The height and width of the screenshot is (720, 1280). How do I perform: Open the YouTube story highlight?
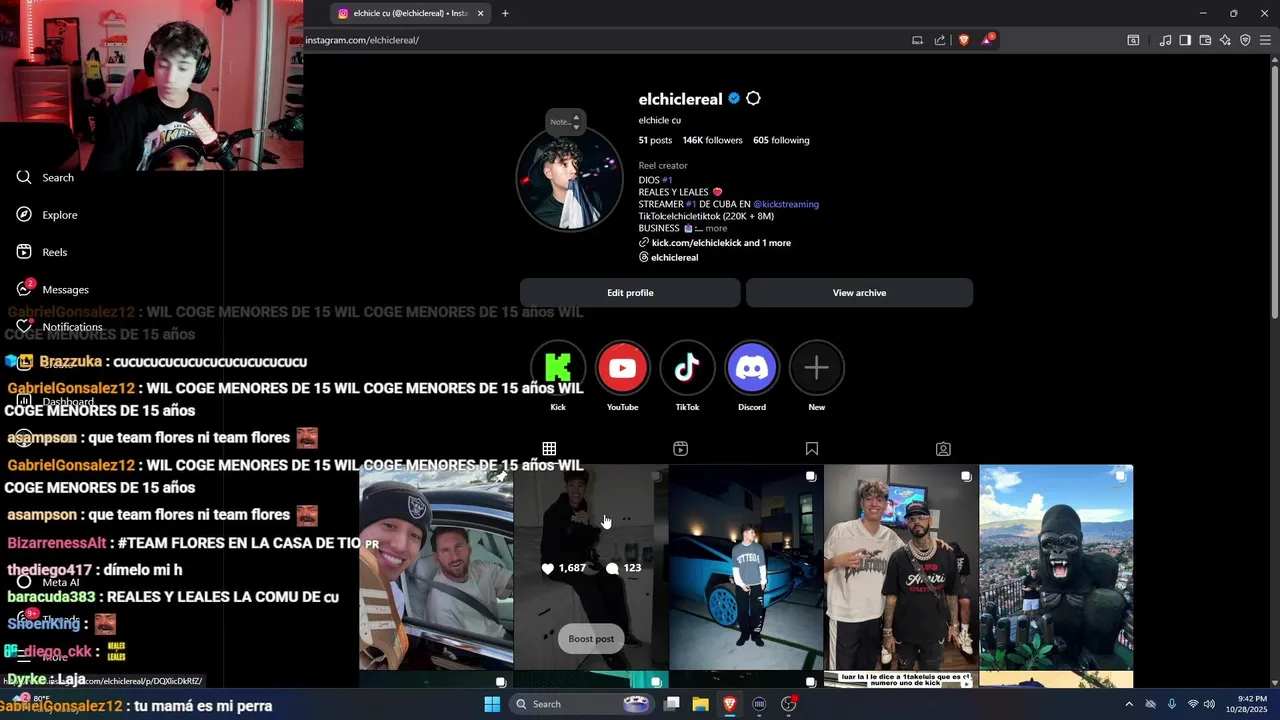(x=622, y=368)
